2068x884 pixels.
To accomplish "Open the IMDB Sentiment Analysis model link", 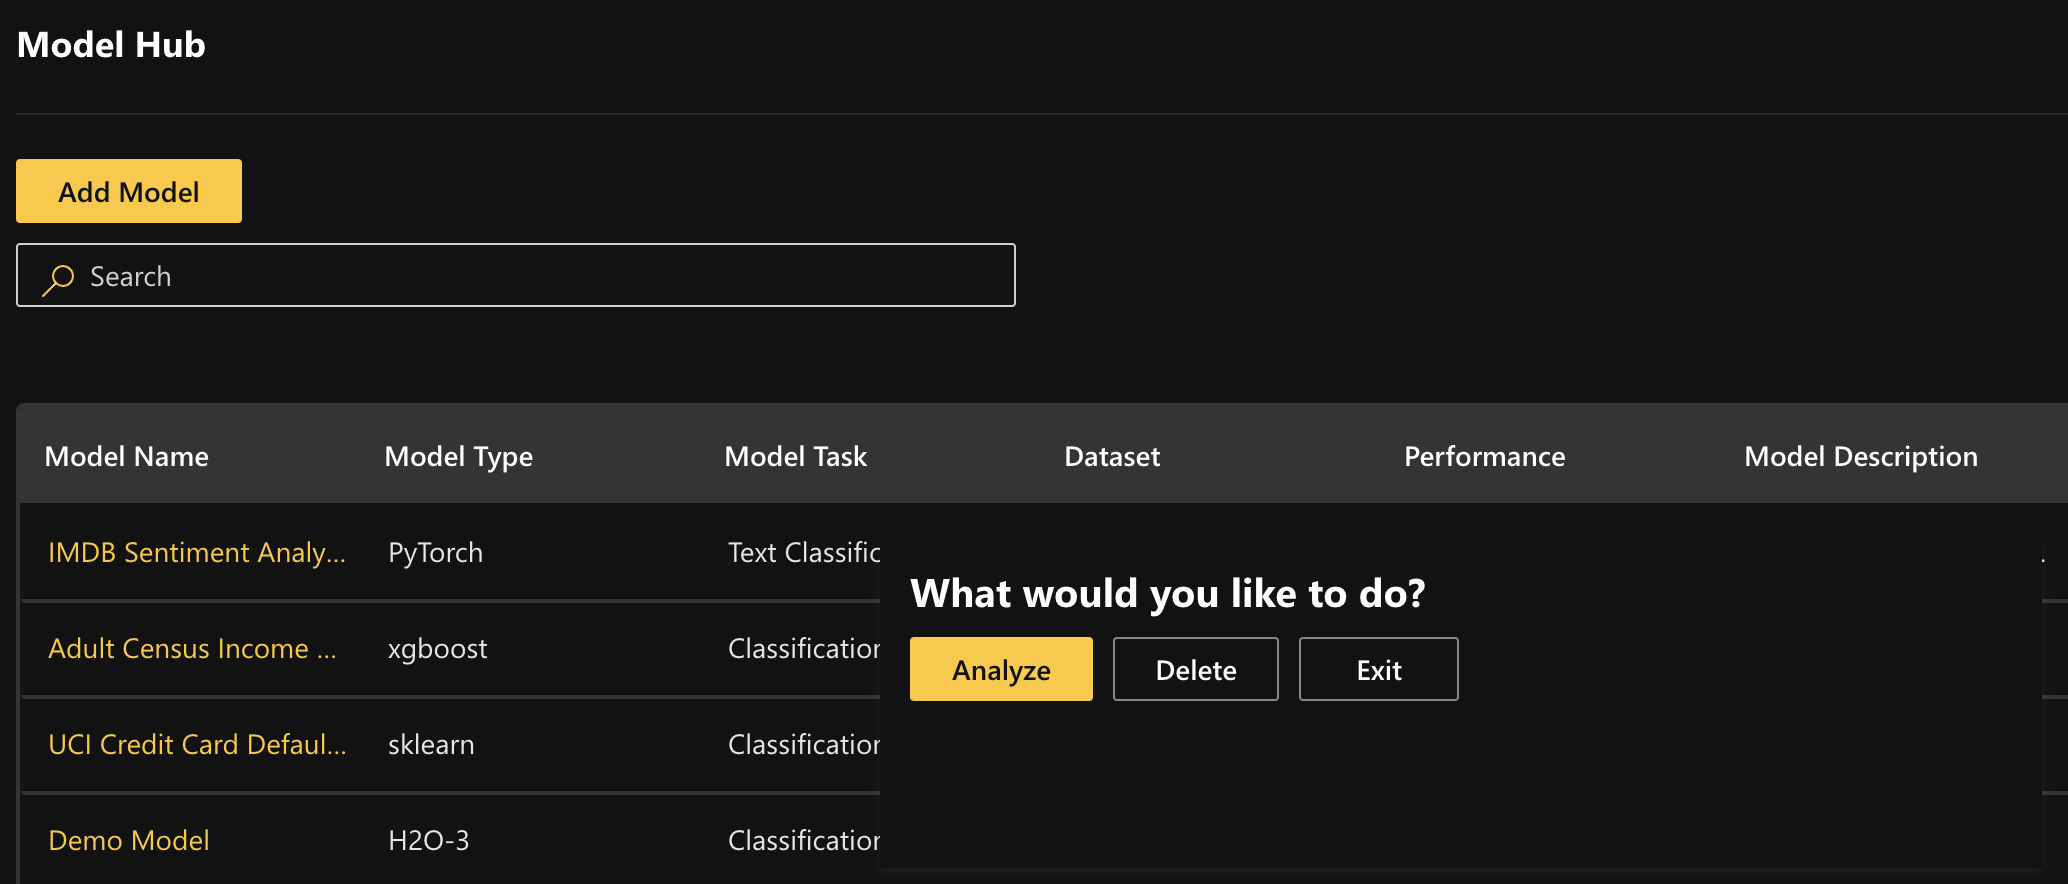I will [x=197, y=553].
